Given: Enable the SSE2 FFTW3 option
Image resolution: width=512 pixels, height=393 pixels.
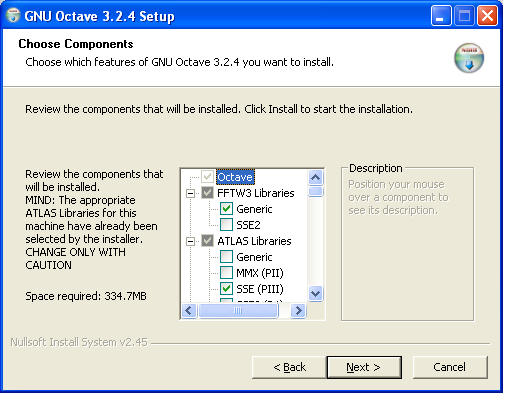Looking at the screenshot, I should tap(226, 225).
